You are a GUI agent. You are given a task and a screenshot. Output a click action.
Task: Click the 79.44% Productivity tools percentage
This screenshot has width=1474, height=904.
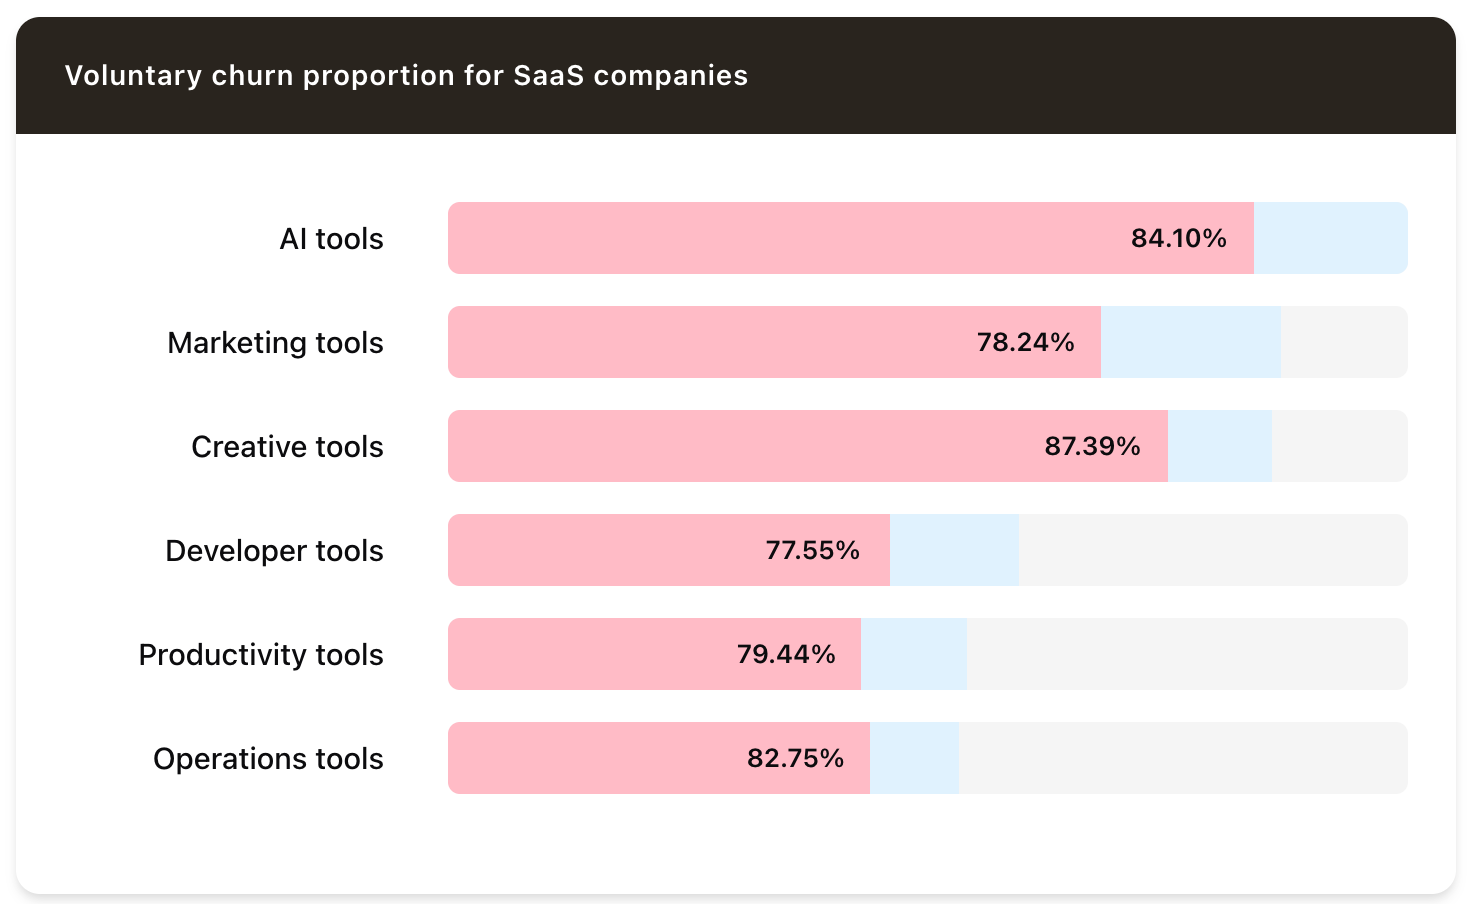point(786,655)
